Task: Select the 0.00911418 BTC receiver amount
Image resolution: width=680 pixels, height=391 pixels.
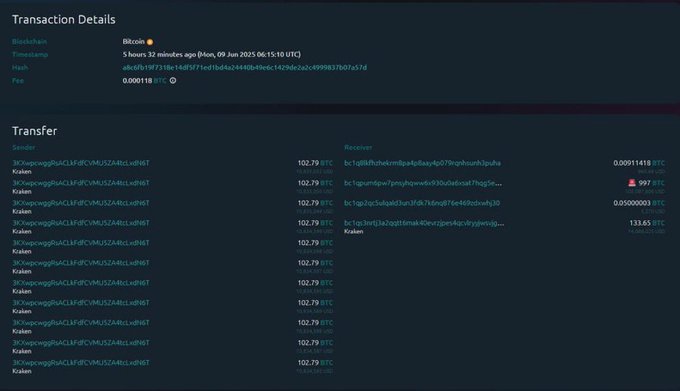Action: pos(639,163)
